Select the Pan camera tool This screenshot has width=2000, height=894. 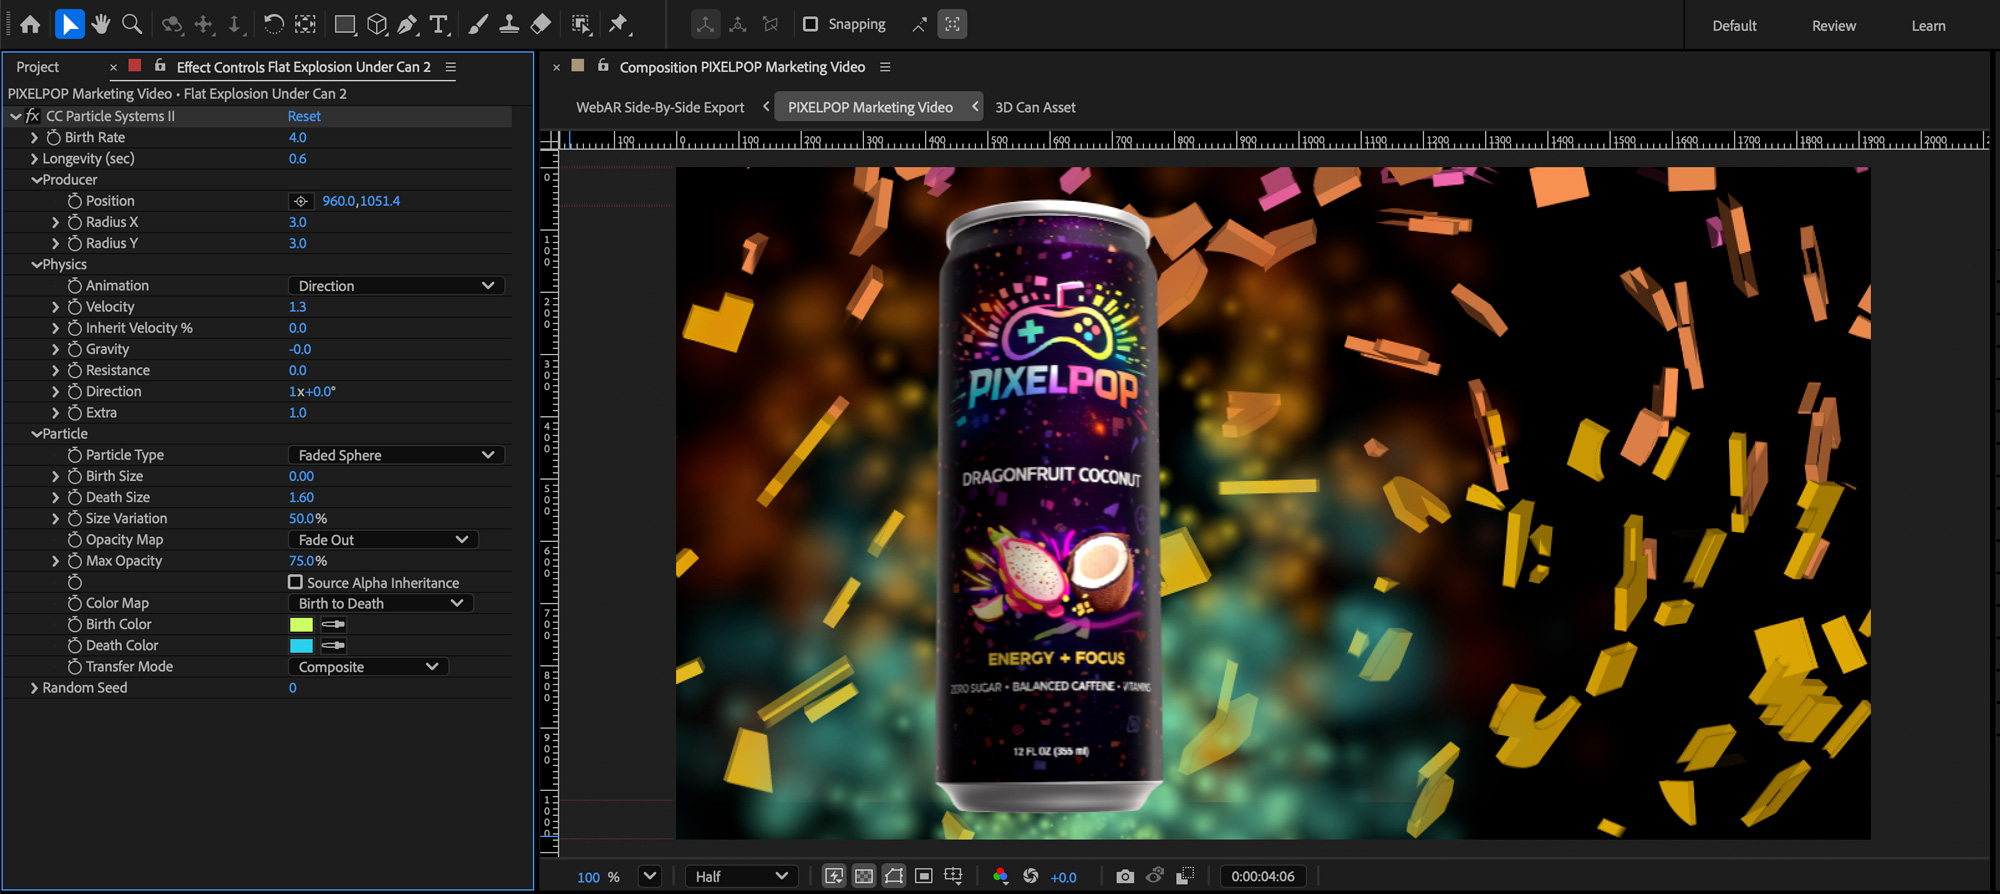pyautogui.click(x=204, y=24)
